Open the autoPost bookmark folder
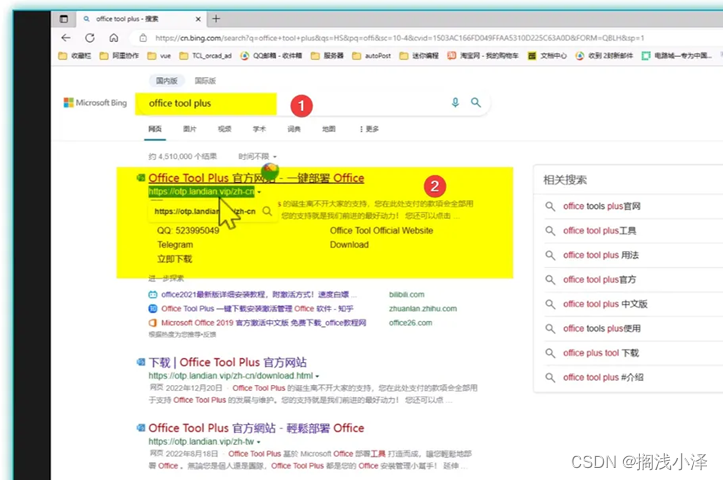The width and height of the screenshot is (723, 480). pos(371,56)
